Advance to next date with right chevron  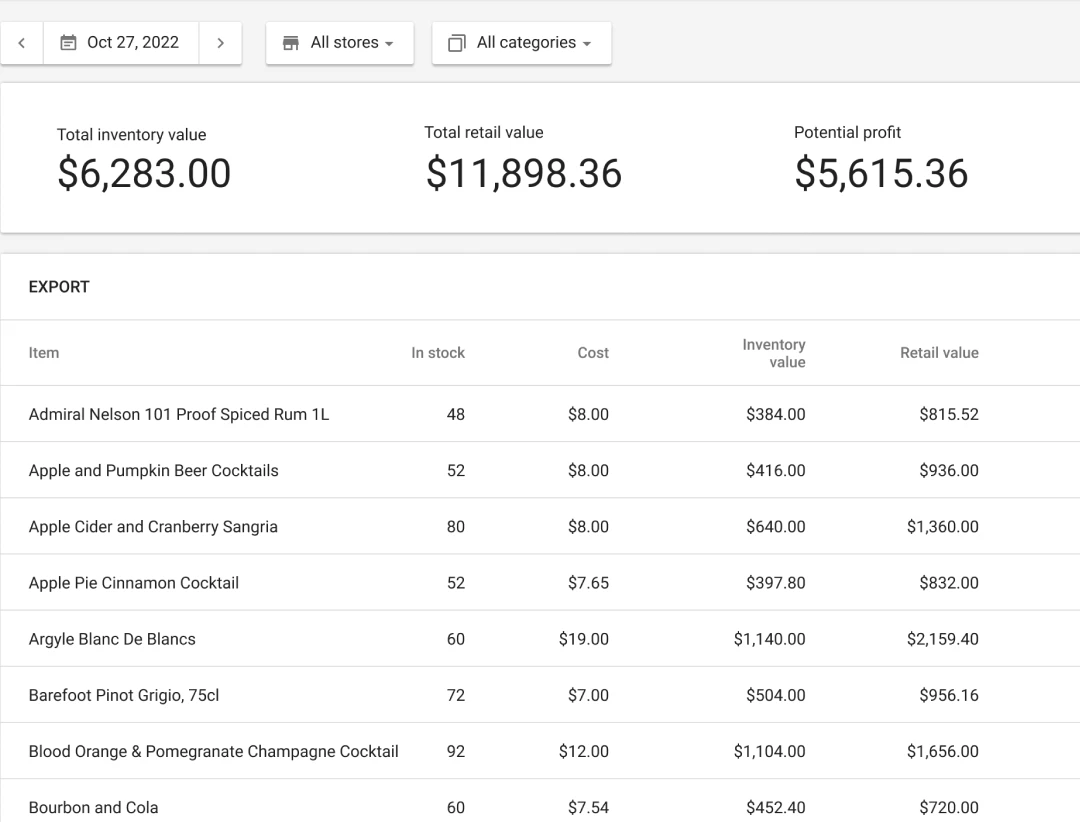(220, 43)
